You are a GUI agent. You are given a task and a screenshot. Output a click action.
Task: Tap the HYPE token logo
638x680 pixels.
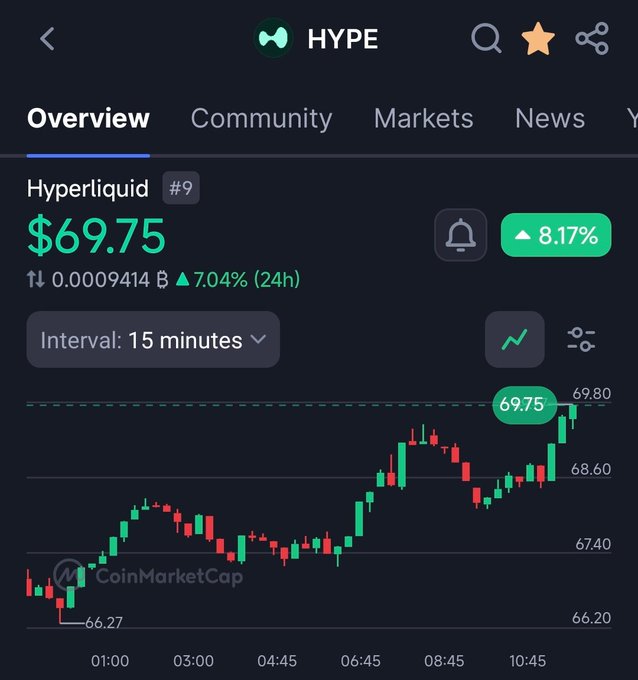273,38
